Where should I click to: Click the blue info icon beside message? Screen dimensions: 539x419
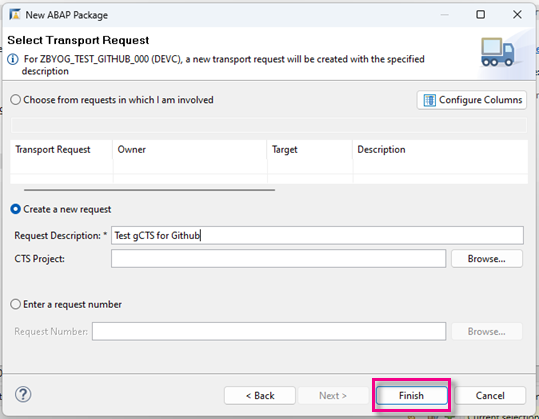[x=13, y=59]
